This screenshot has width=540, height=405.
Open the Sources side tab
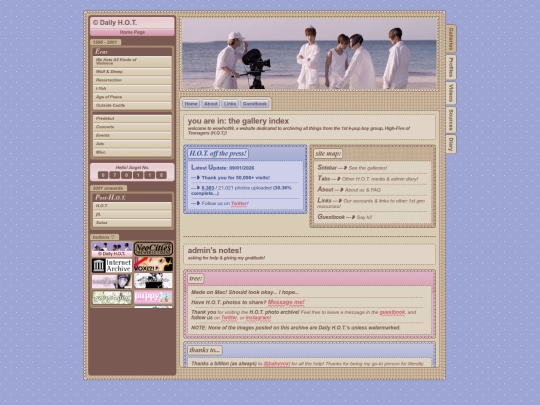click(451, 120)
